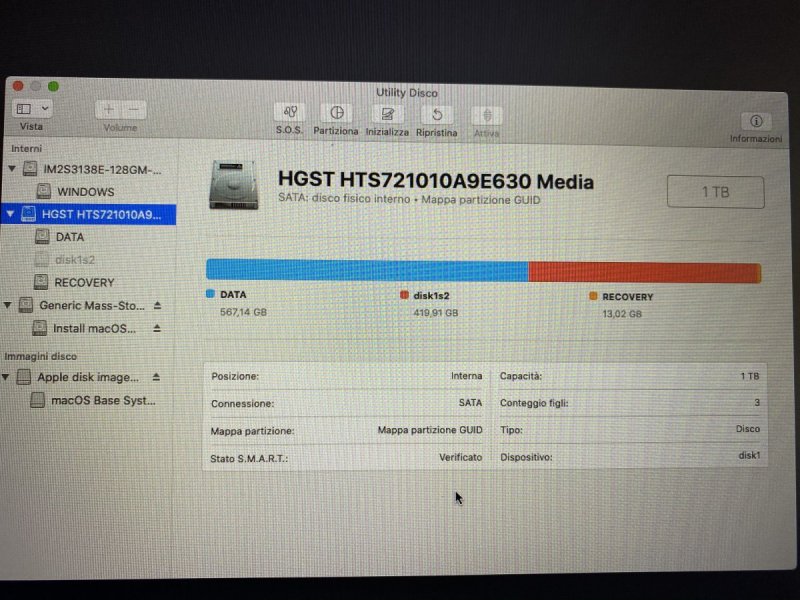This screenshot has height=600, width=800.
Task: Select the disk1s2 volume in sidebar
Action: [x=74, y=260]
